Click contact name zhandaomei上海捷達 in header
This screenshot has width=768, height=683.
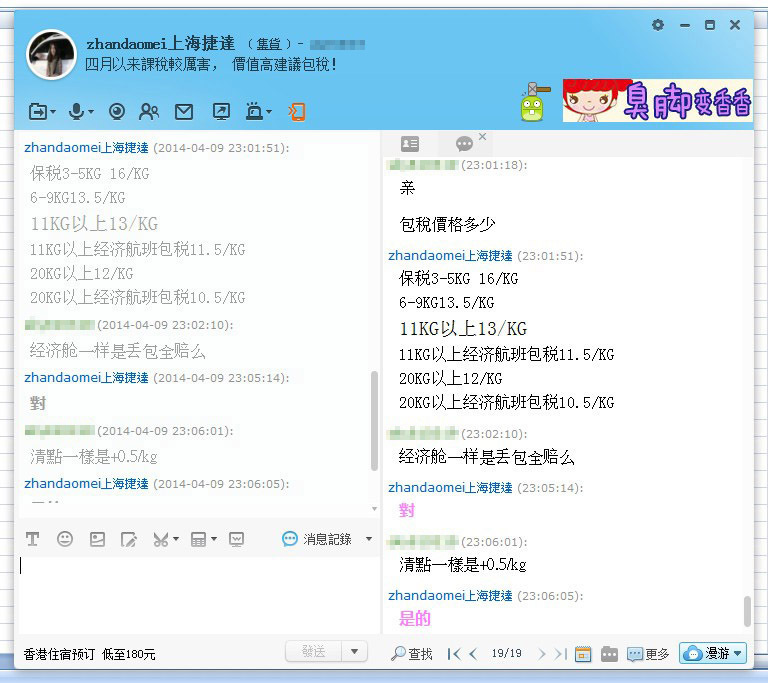(x=161, y=44)
